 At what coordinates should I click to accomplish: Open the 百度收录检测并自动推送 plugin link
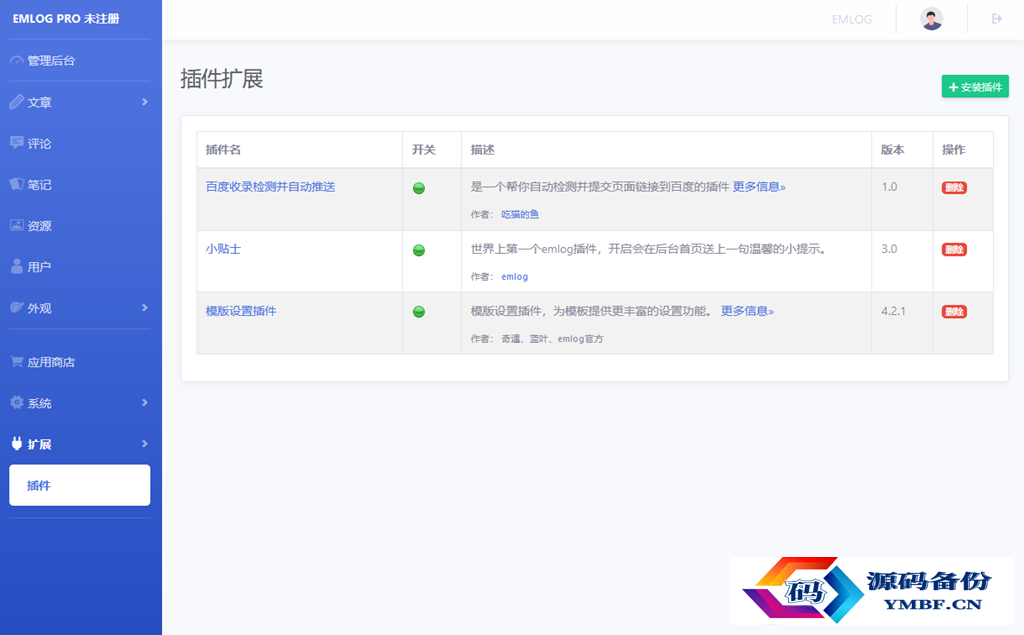tap(270, 186)
